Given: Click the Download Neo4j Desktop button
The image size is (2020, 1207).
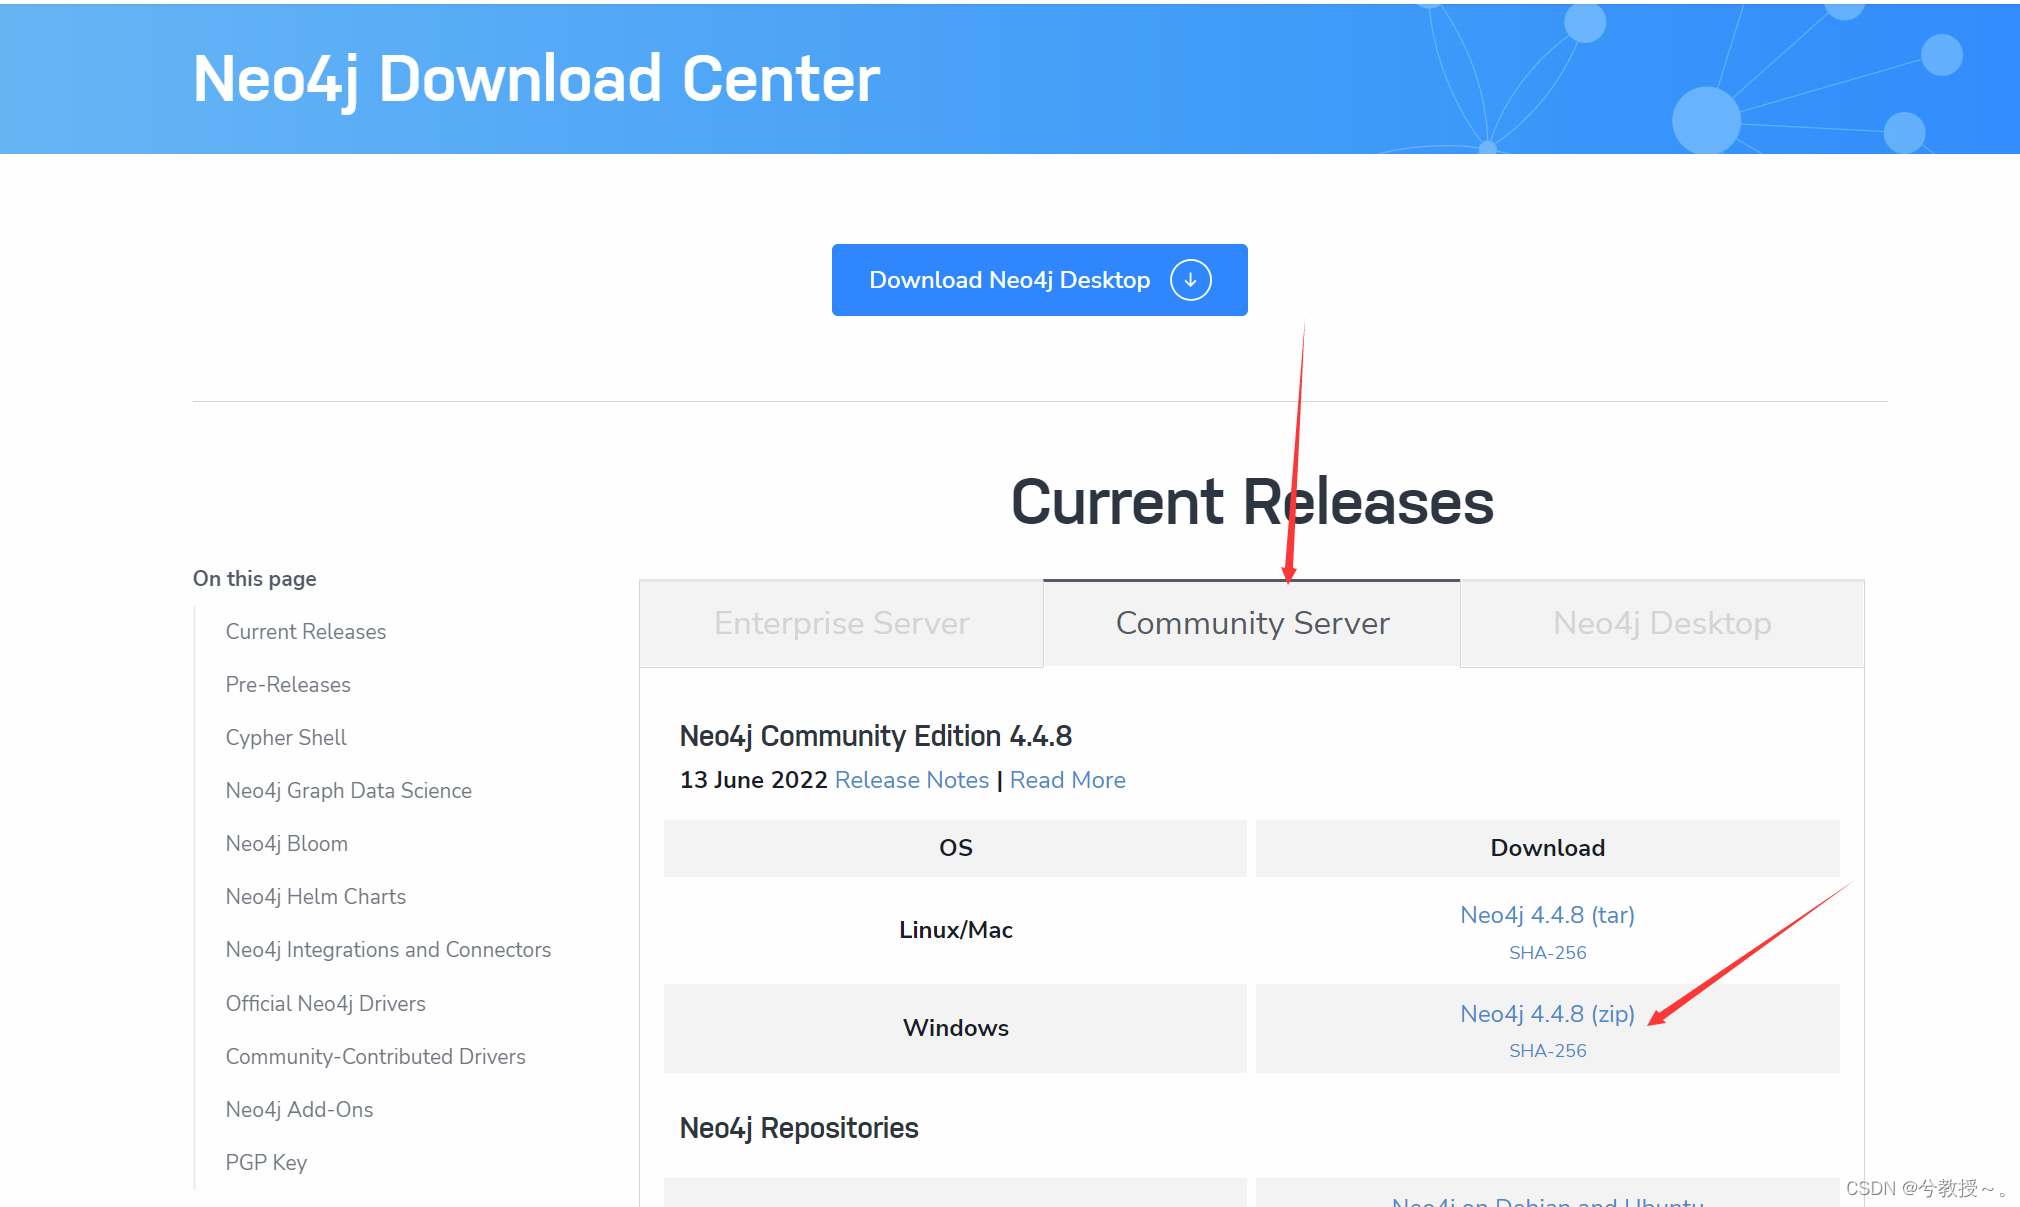Looking at the screenshot, I should tap(1039, 280).
